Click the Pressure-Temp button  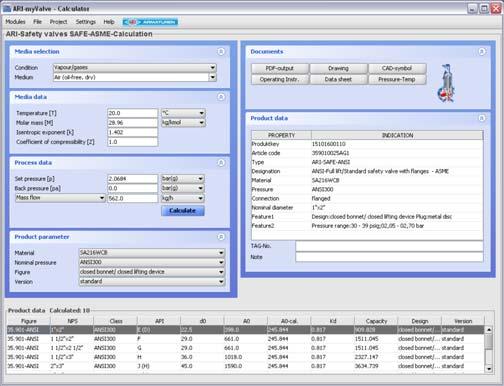(397, 79)
